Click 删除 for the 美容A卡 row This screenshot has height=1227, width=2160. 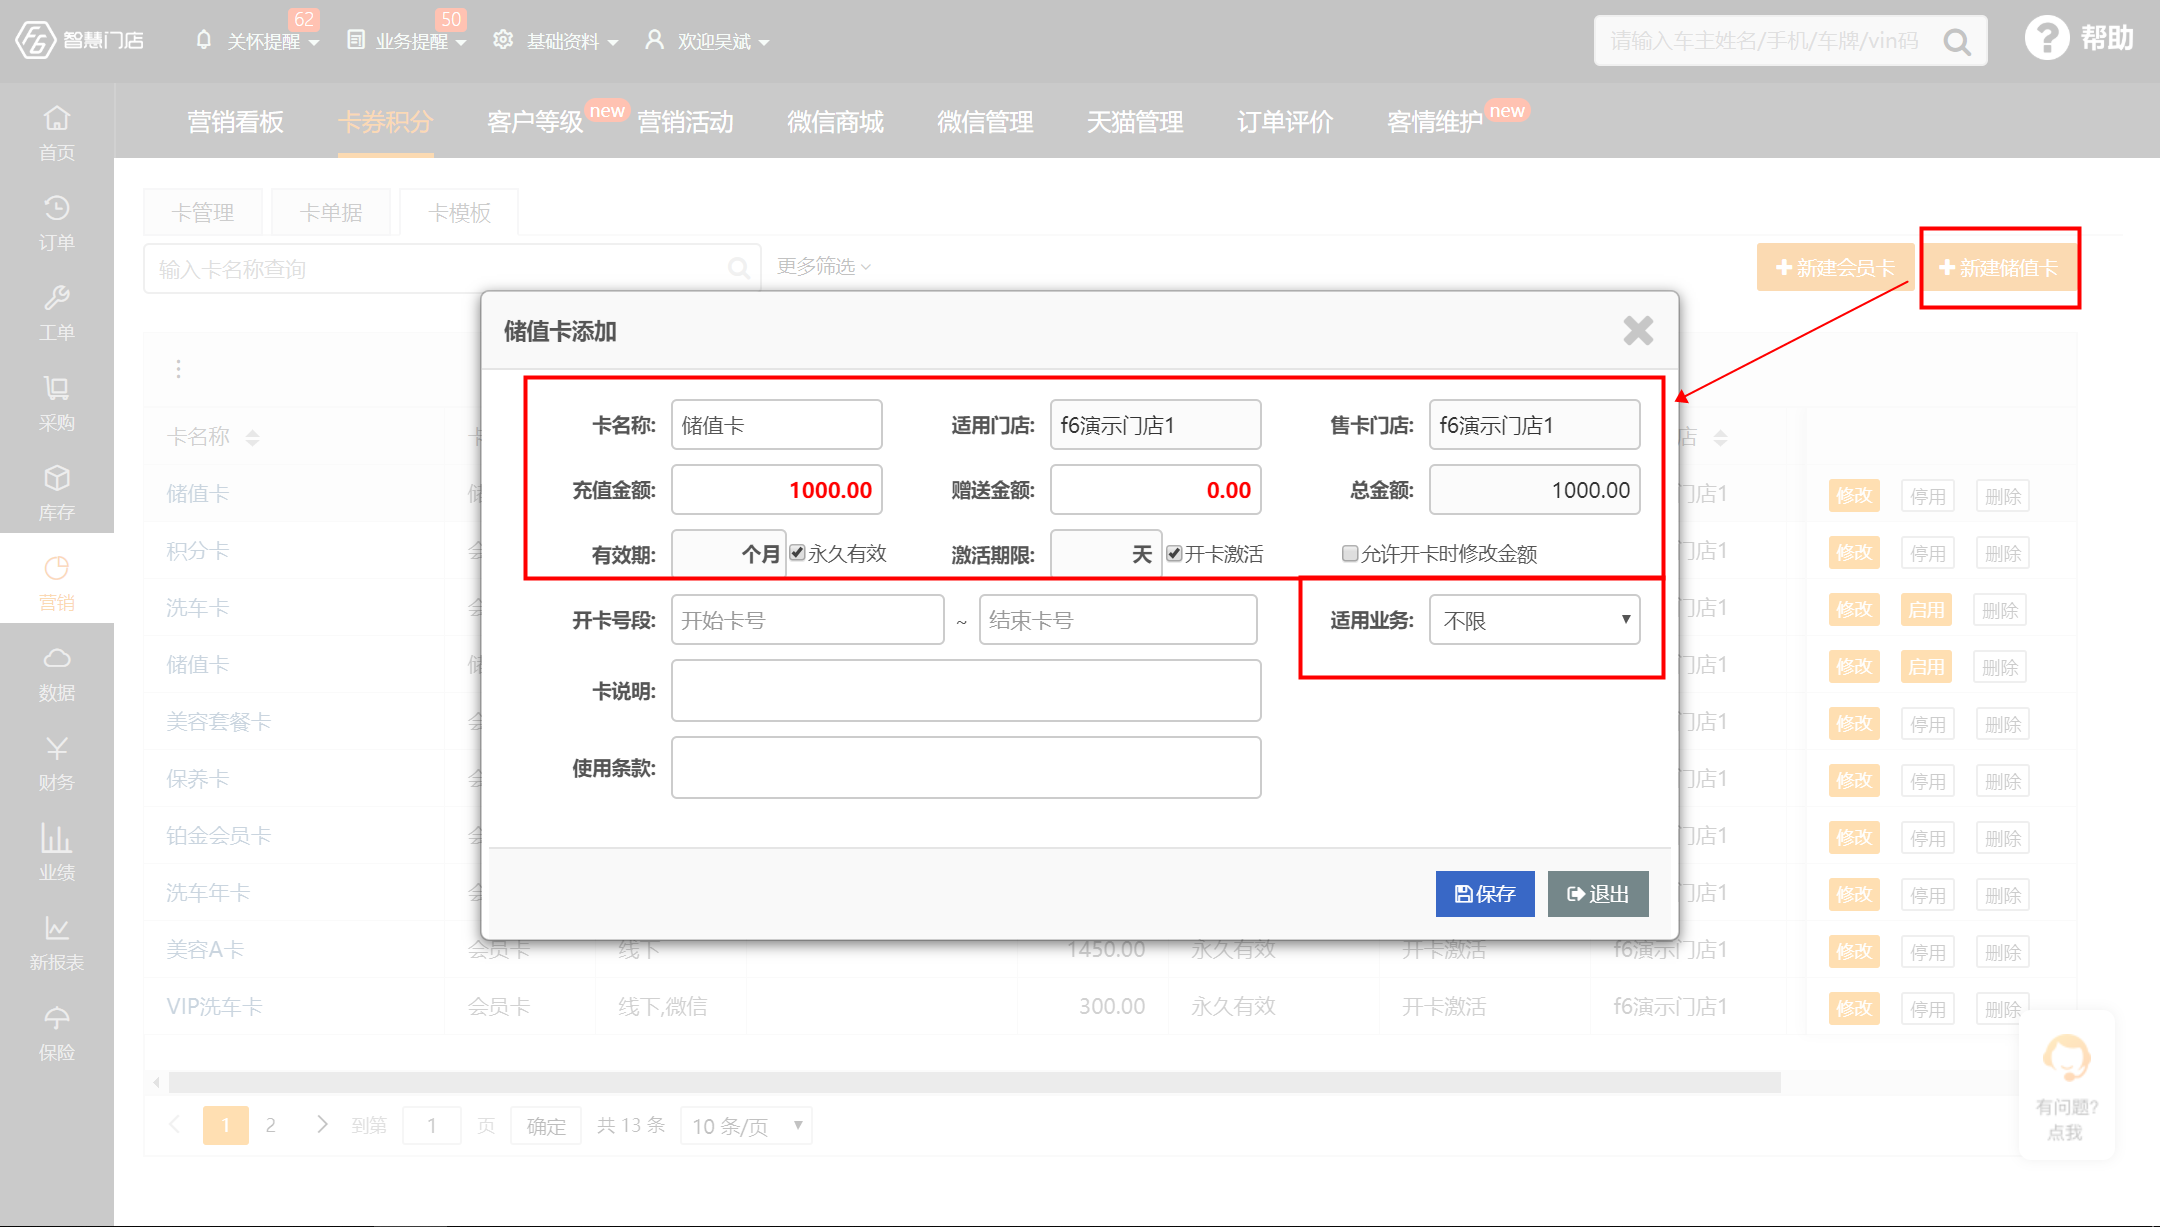coord(2003,952)
